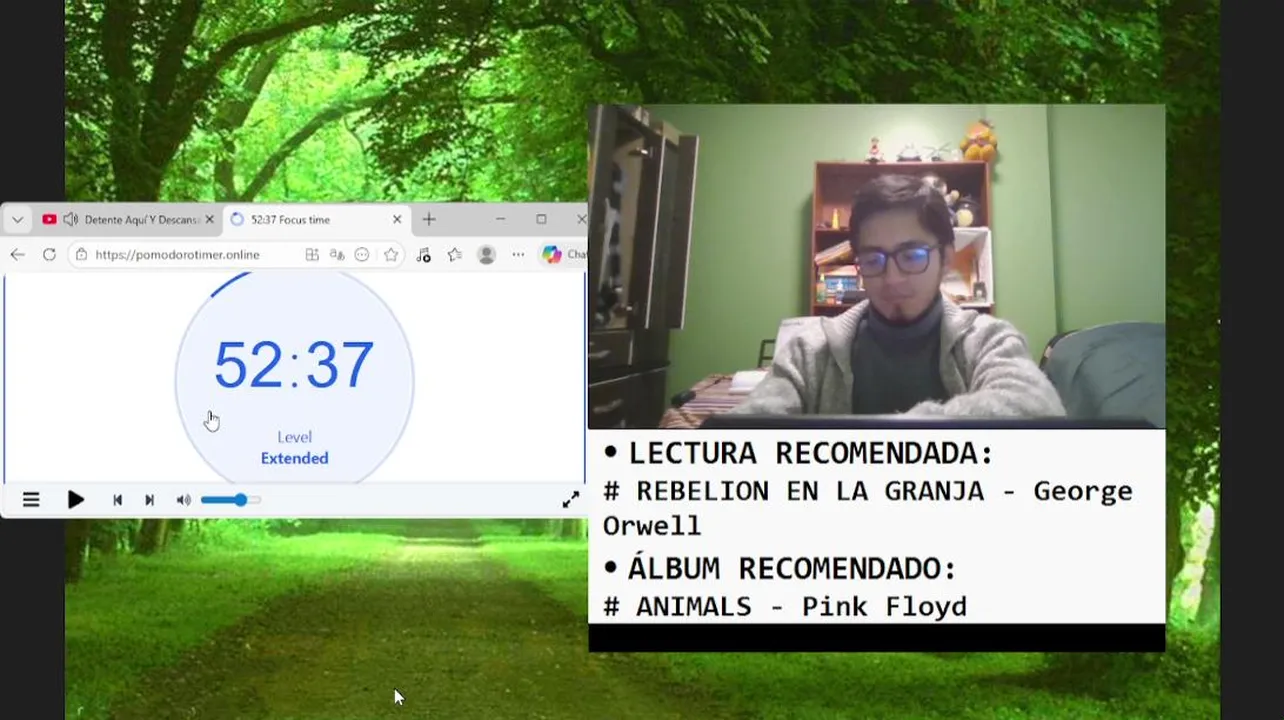Enter fullscreen with the expand arrows icon
Viewport: 1284px width, 720px height.
570,500
